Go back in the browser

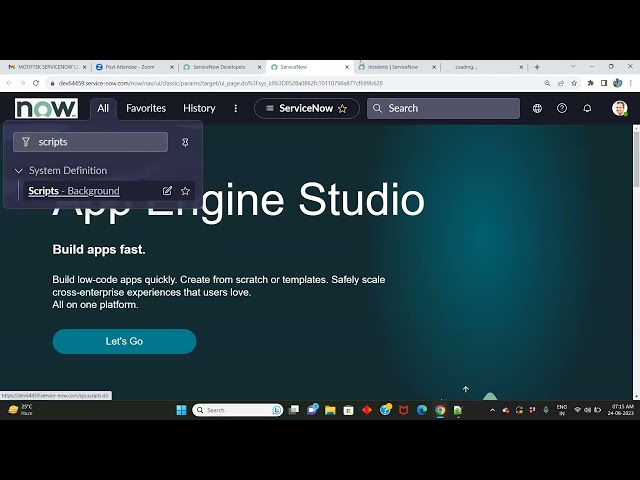(9, 83)
